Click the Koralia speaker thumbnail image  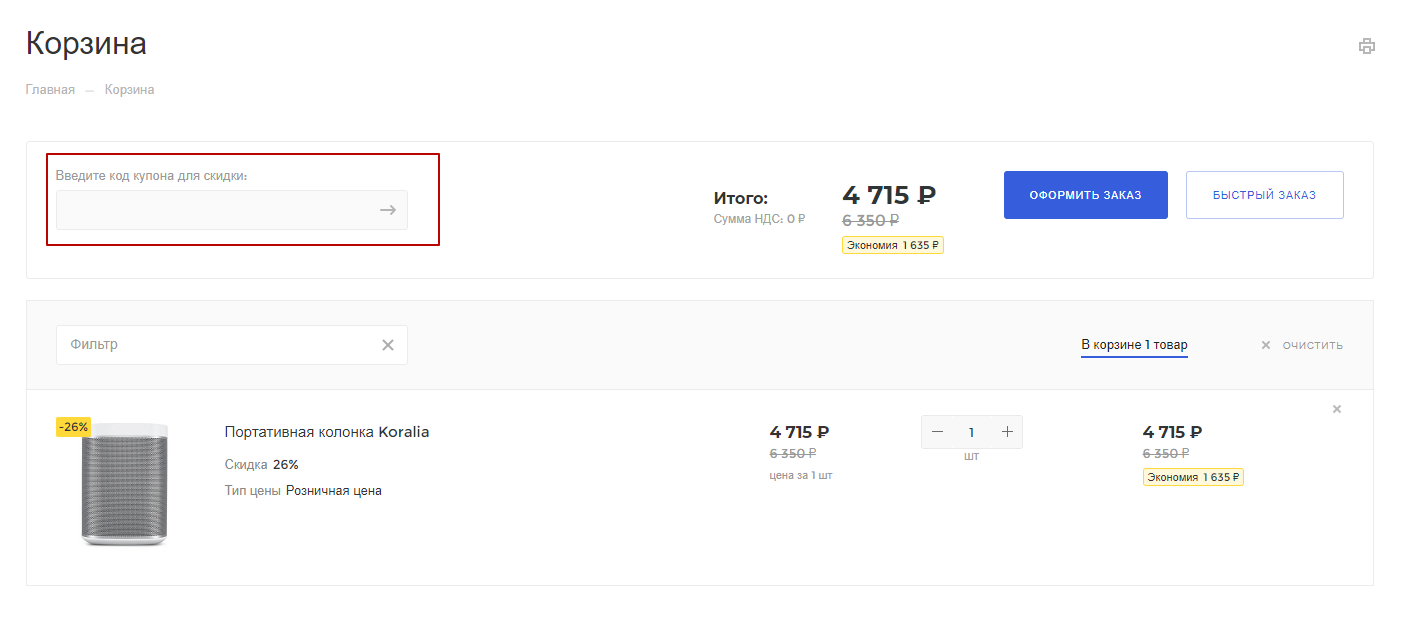pos(124,484)
